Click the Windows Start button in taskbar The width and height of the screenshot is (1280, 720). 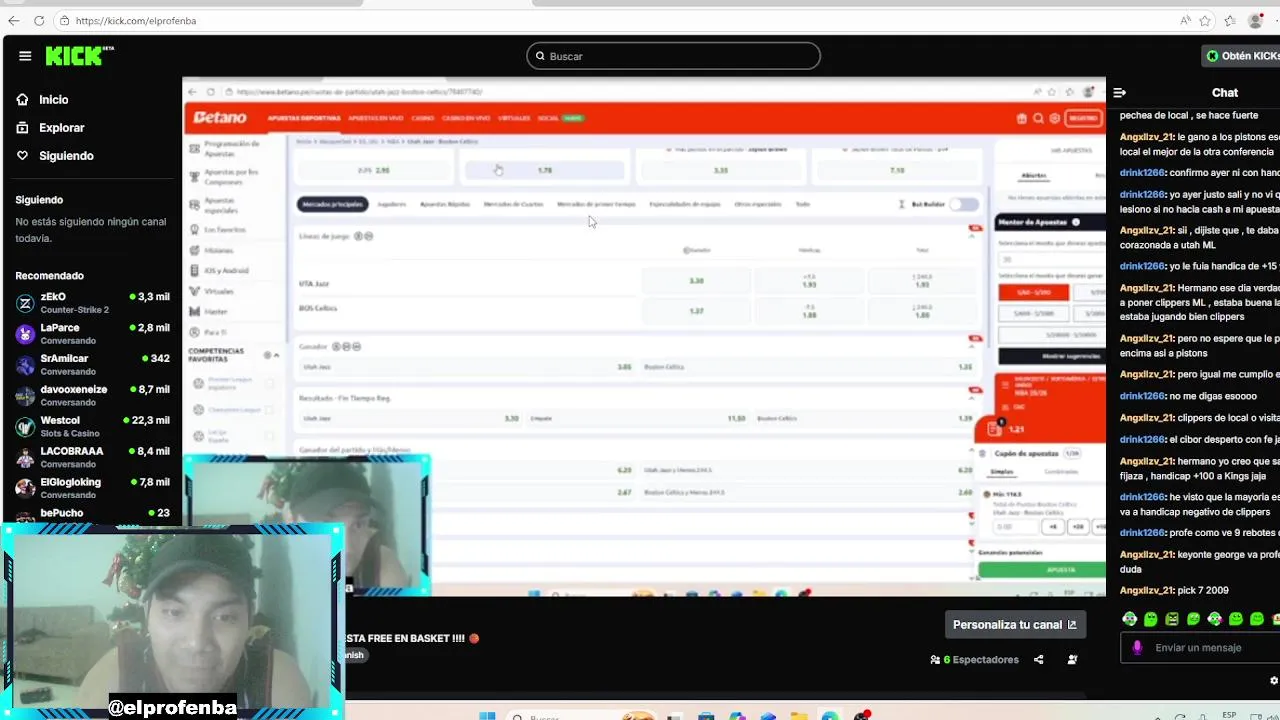(487, 716)
